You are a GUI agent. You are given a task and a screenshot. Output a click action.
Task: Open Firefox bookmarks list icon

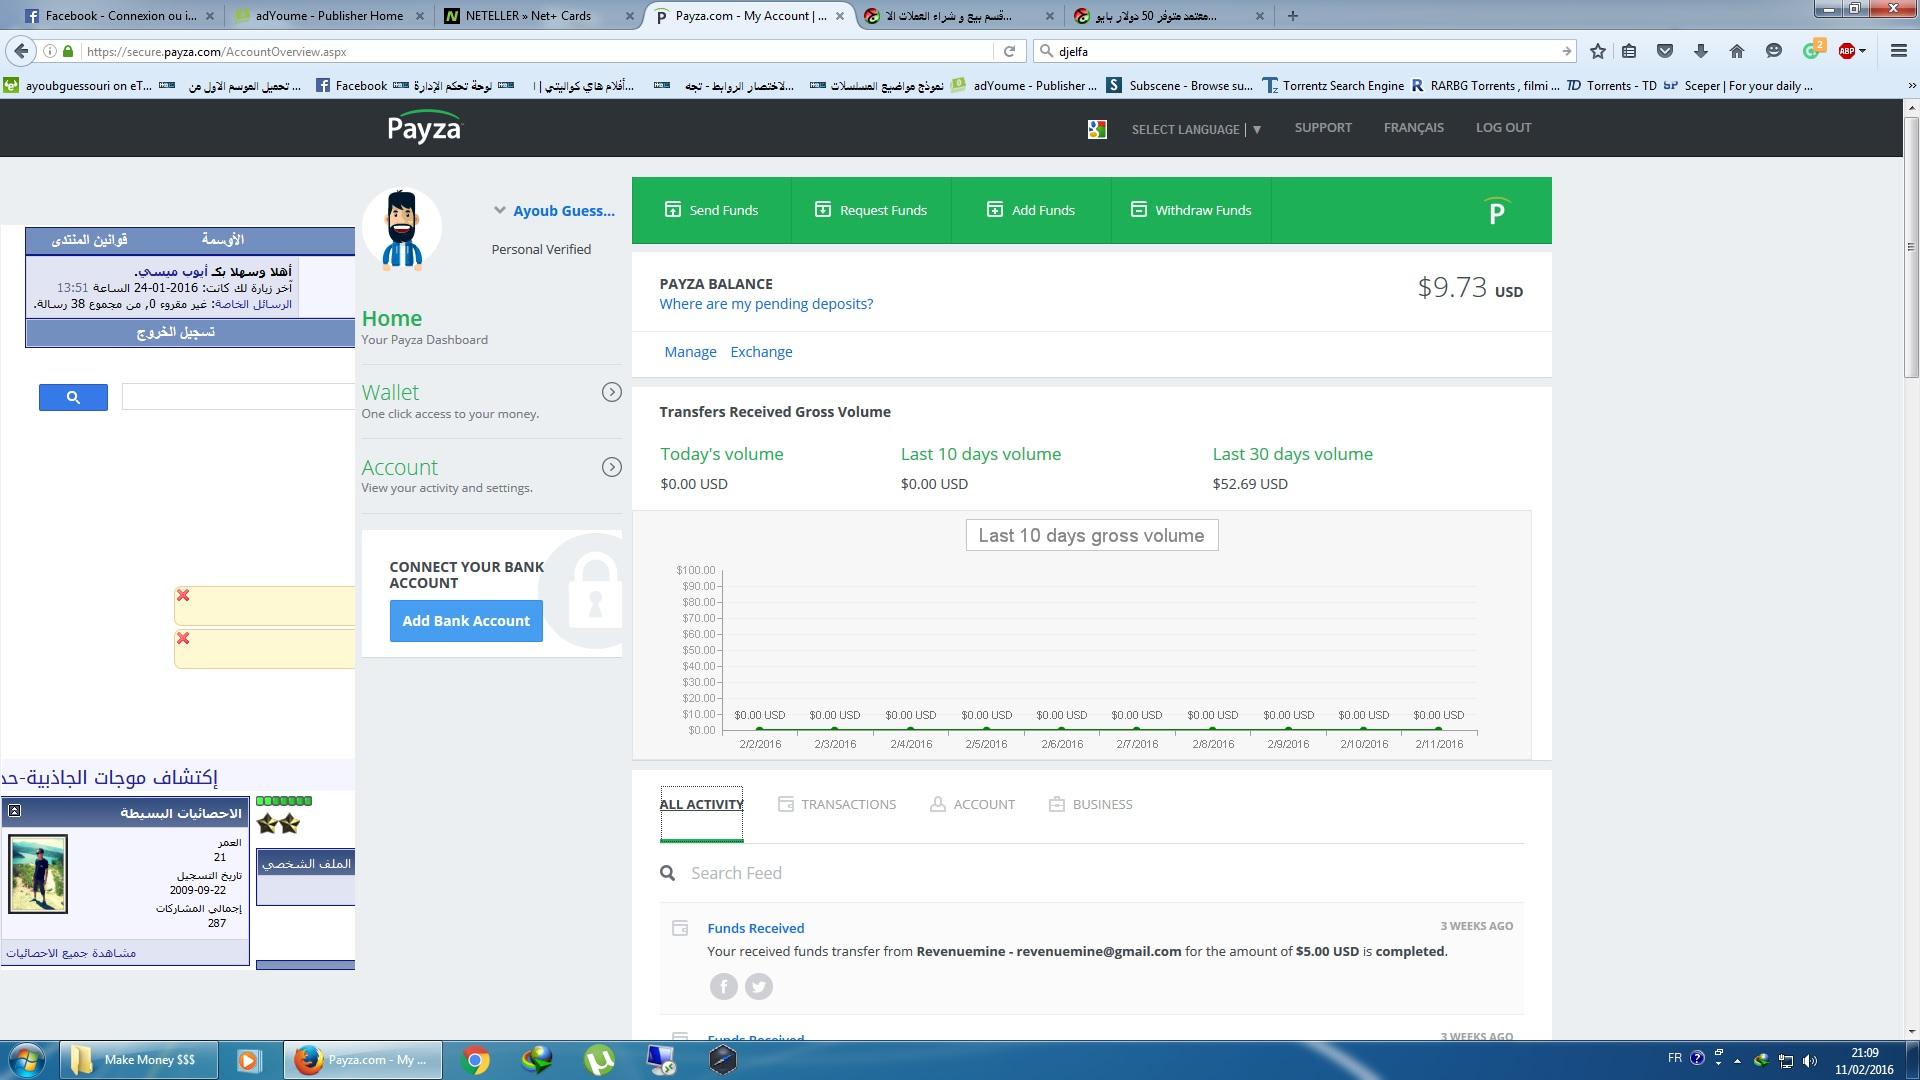point(1629,51)
